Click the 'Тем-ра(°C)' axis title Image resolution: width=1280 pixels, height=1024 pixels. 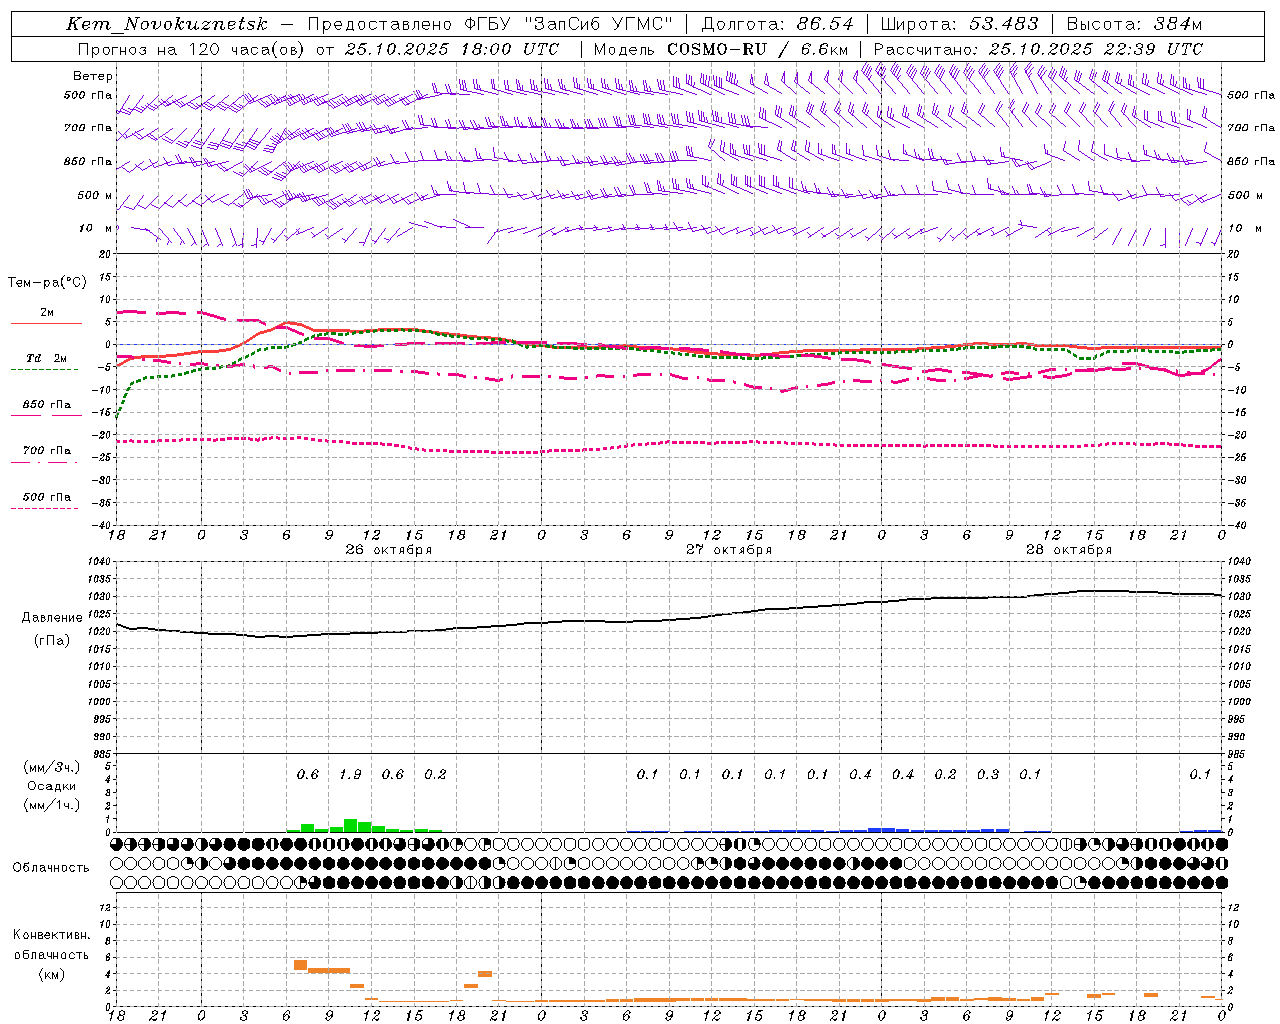coord(47,283)
